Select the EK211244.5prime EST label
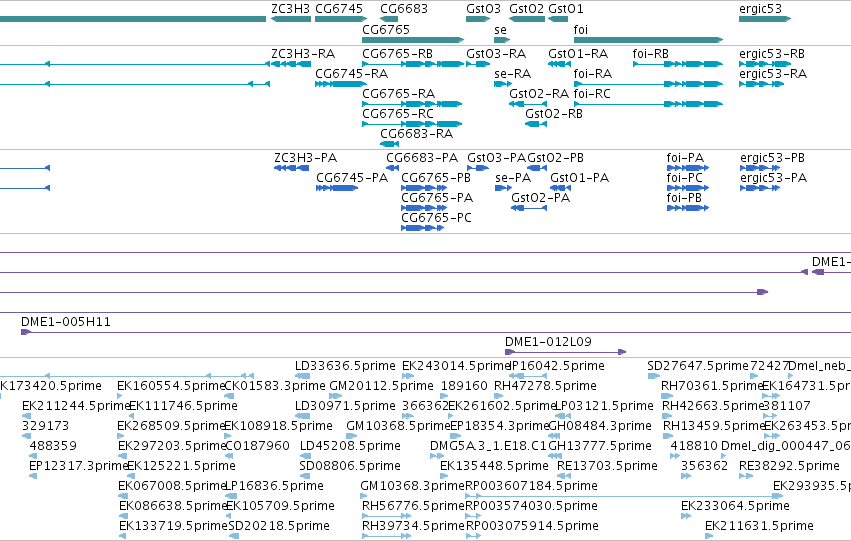 click(75, 406)
